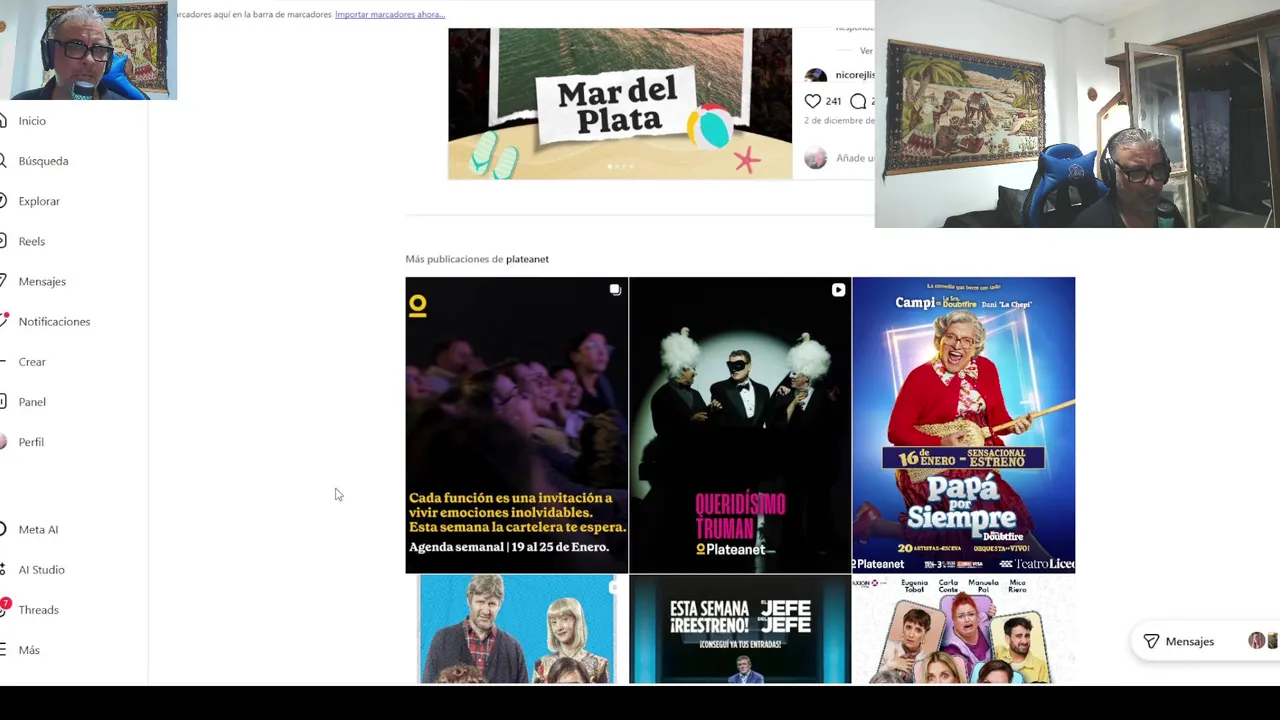Open the Queridísimo Truman post thumbnail

click(x=740, y=425)
